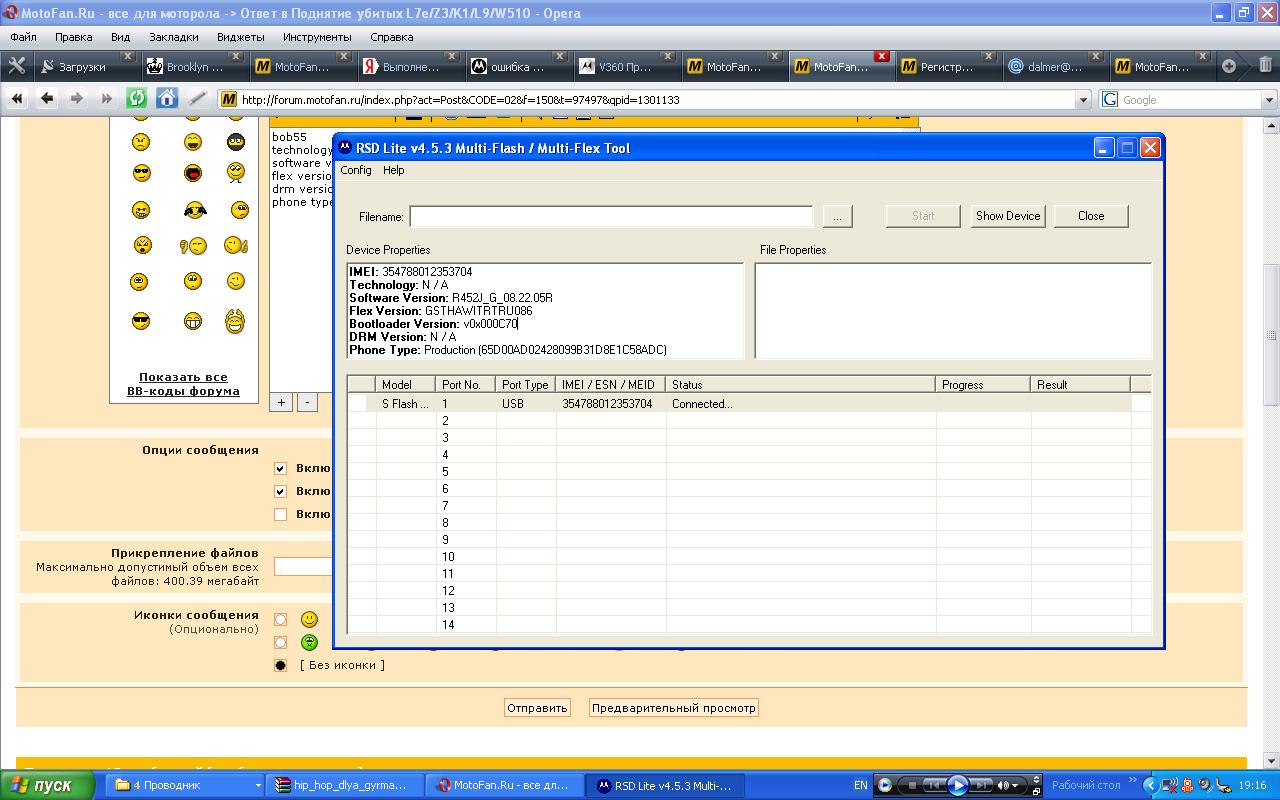Open the Виджеты menu in Opera
1280x800 pixels.
(x=241, y=37)
